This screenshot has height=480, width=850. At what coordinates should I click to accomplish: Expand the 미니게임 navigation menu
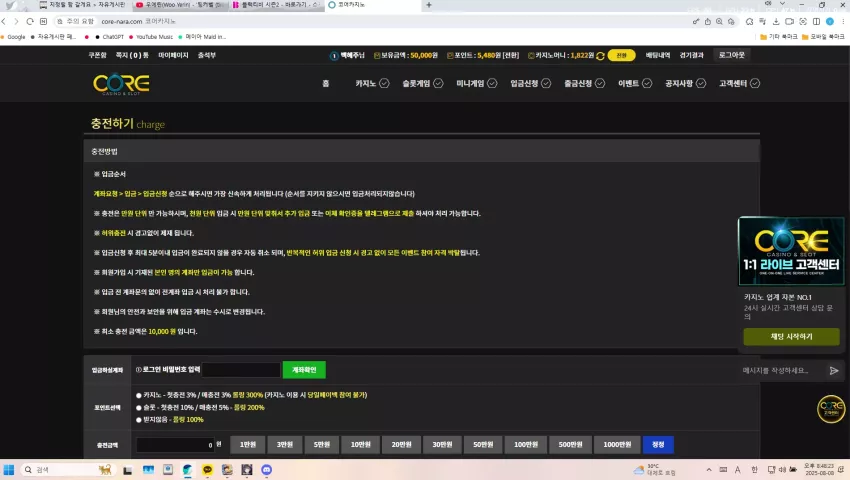click(476, 84)
